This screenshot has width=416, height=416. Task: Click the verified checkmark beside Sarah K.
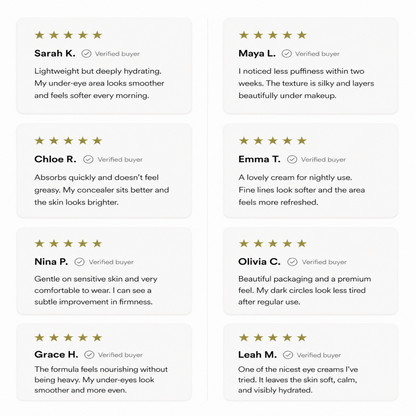click(x=86, y=53)
